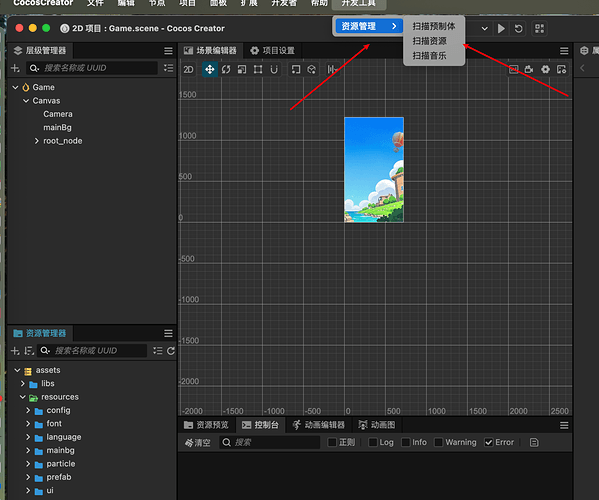Focus the hierarchy search field
The height and width of the screenshot is (500, 599).
click(x=92, y=68)
